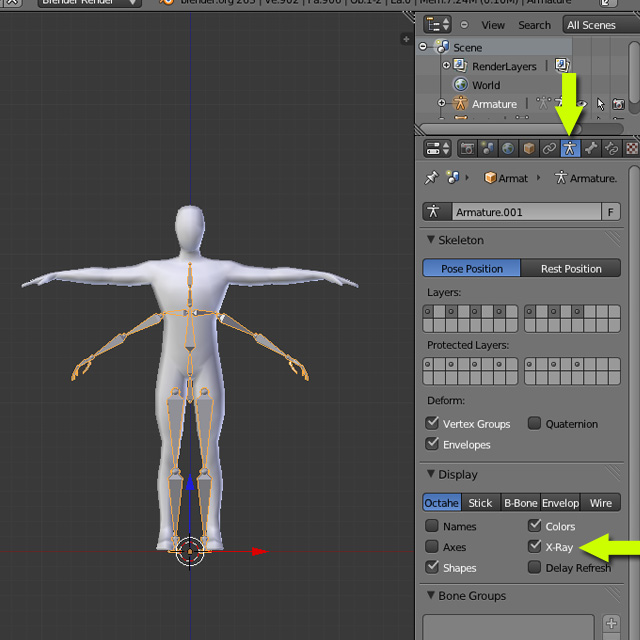Uncheck the Colors display checkbox
640x640 pixels.
coord(534,526)
